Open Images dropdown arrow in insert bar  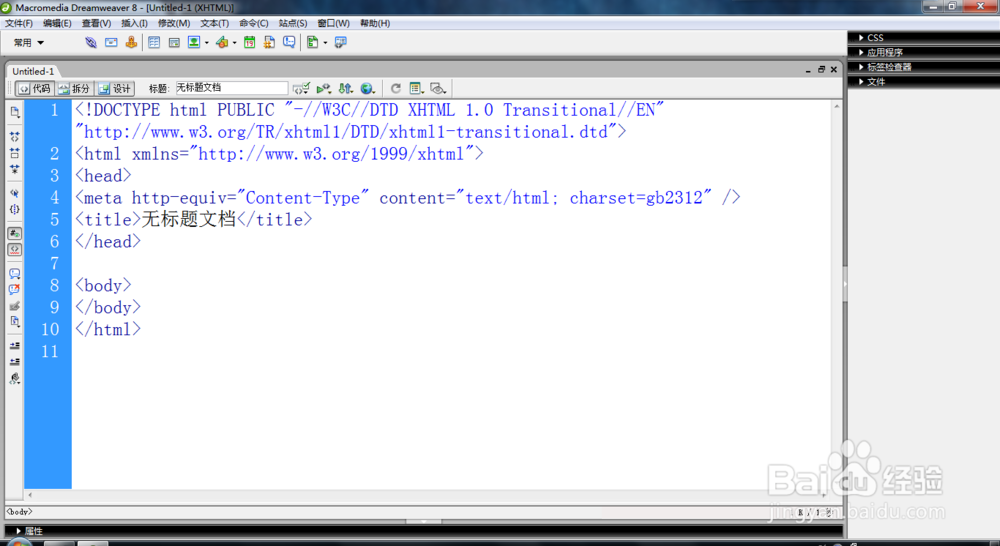pos(207,43)
